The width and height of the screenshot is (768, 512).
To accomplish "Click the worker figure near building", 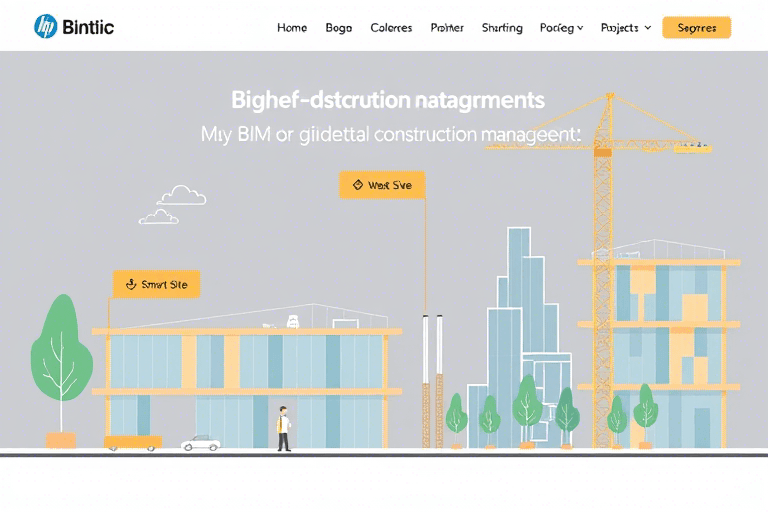I will 284,428.
